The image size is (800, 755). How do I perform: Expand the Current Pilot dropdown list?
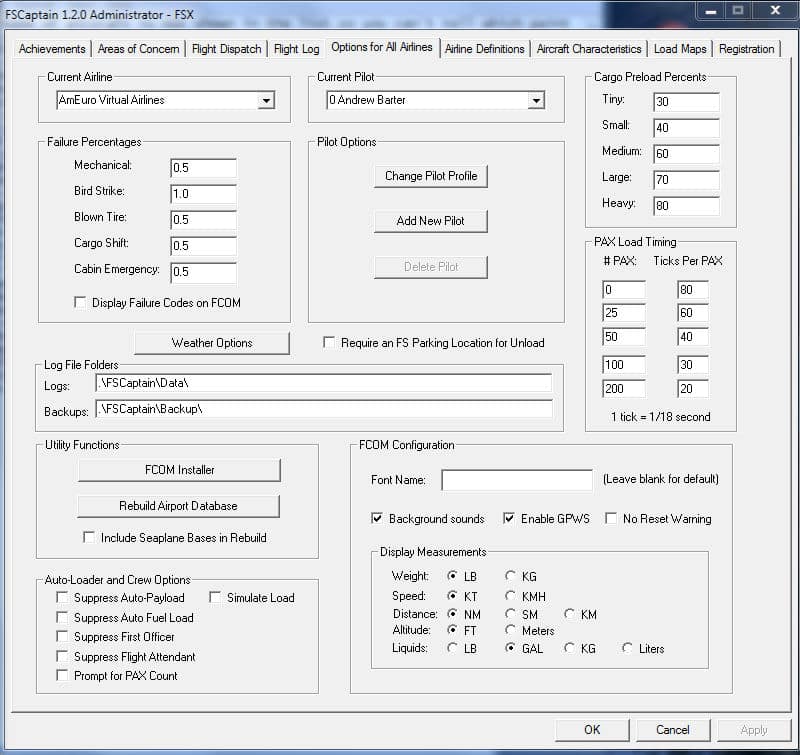[536, 101]
